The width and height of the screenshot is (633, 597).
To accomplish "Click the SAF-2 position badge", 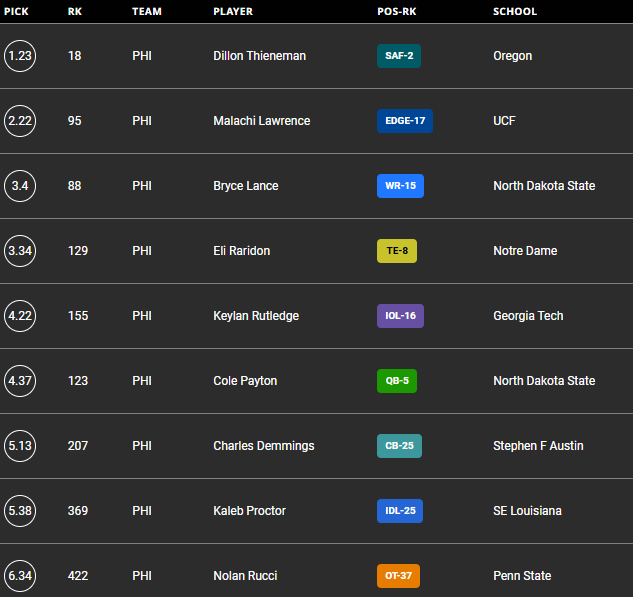I will [x=399, y=56].
